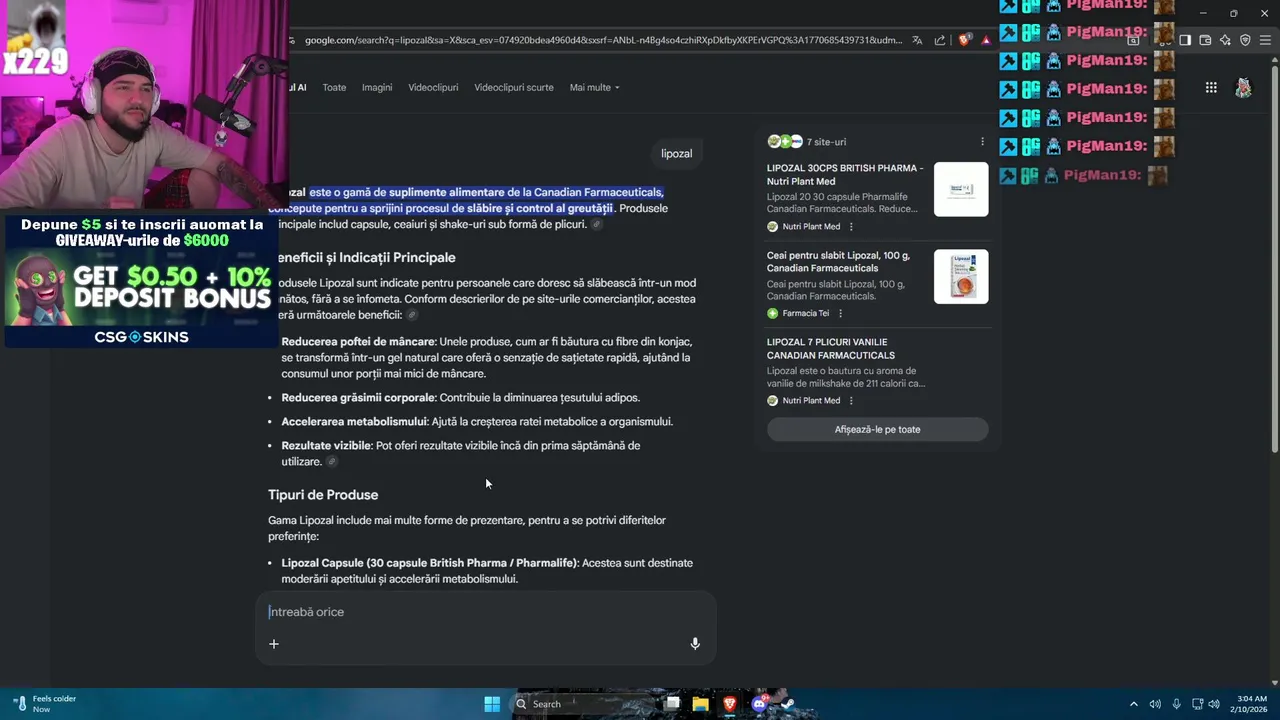Click the microphone voice input icon
The image size is (1280, 720).
point(695,644)
